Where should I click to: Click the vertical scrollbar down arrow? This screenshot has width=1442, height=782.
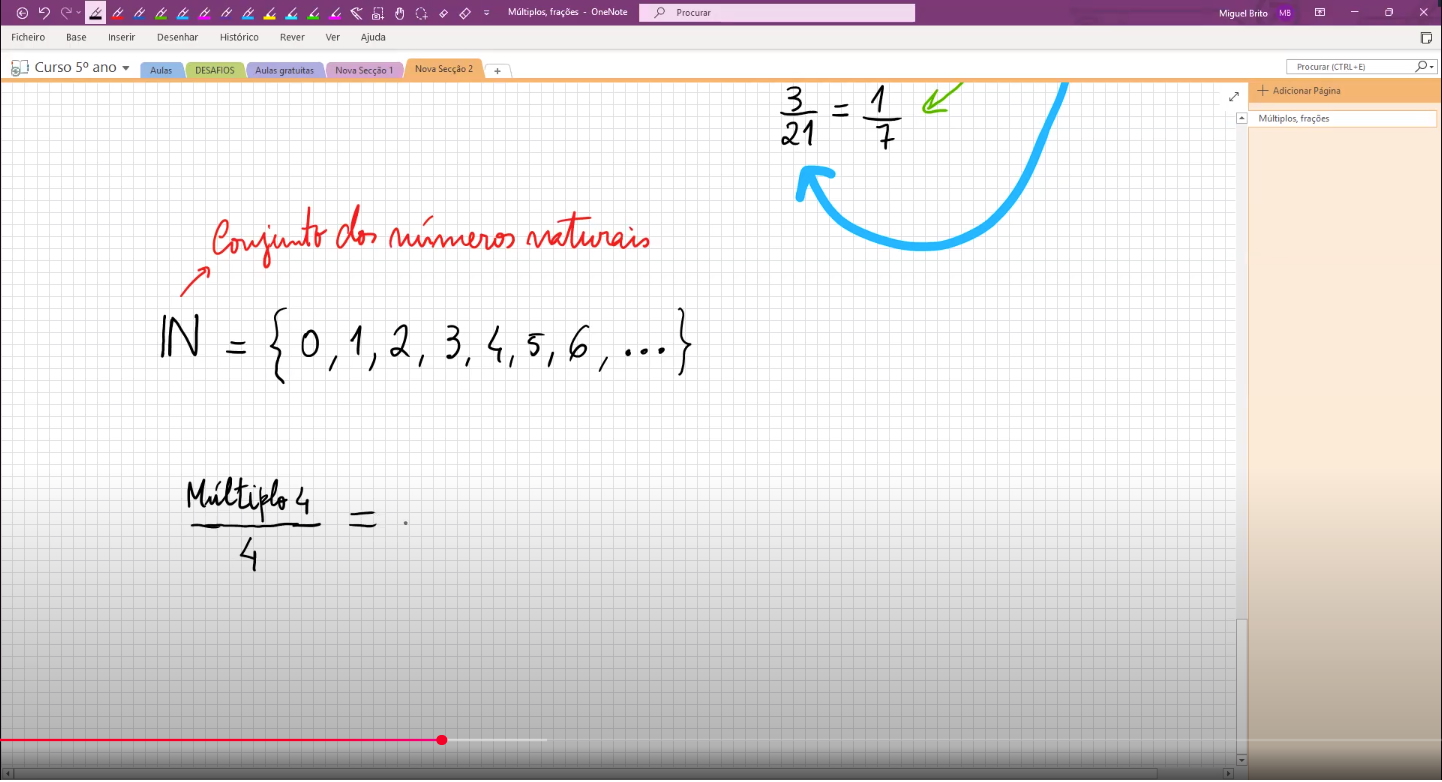(1241, 760)
